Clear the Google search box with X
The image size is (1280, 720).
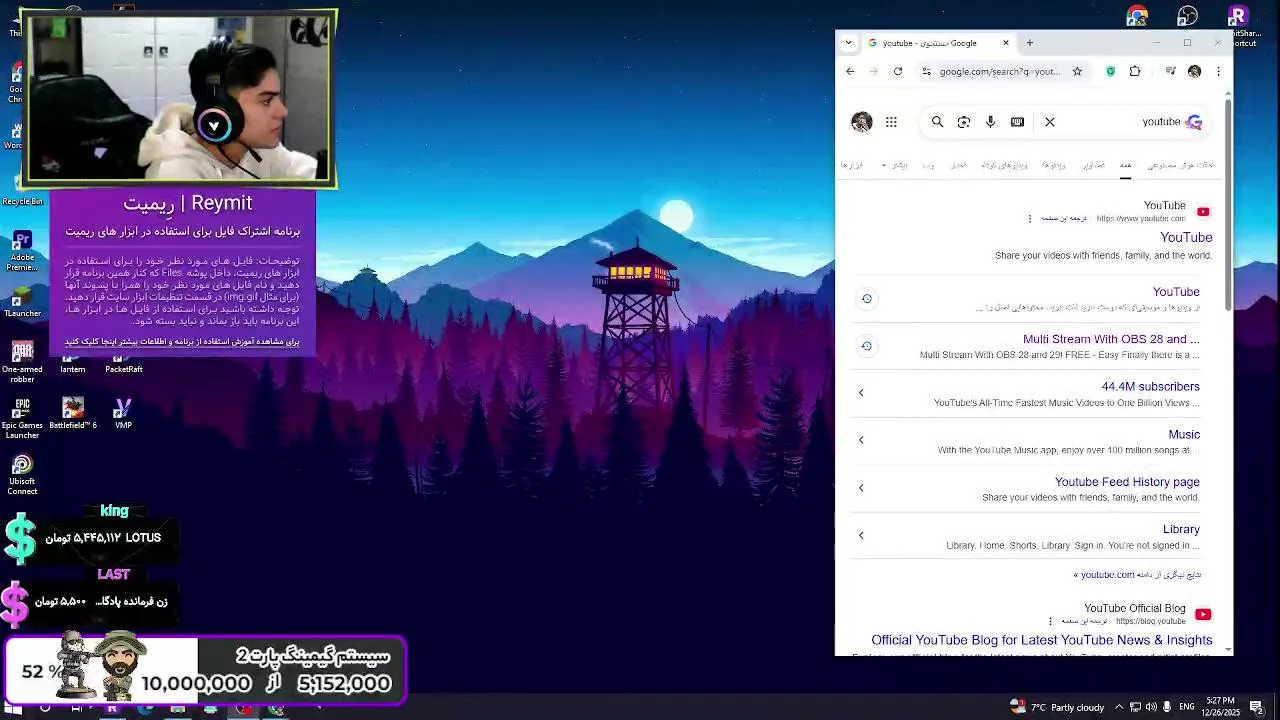(1050, 122)
